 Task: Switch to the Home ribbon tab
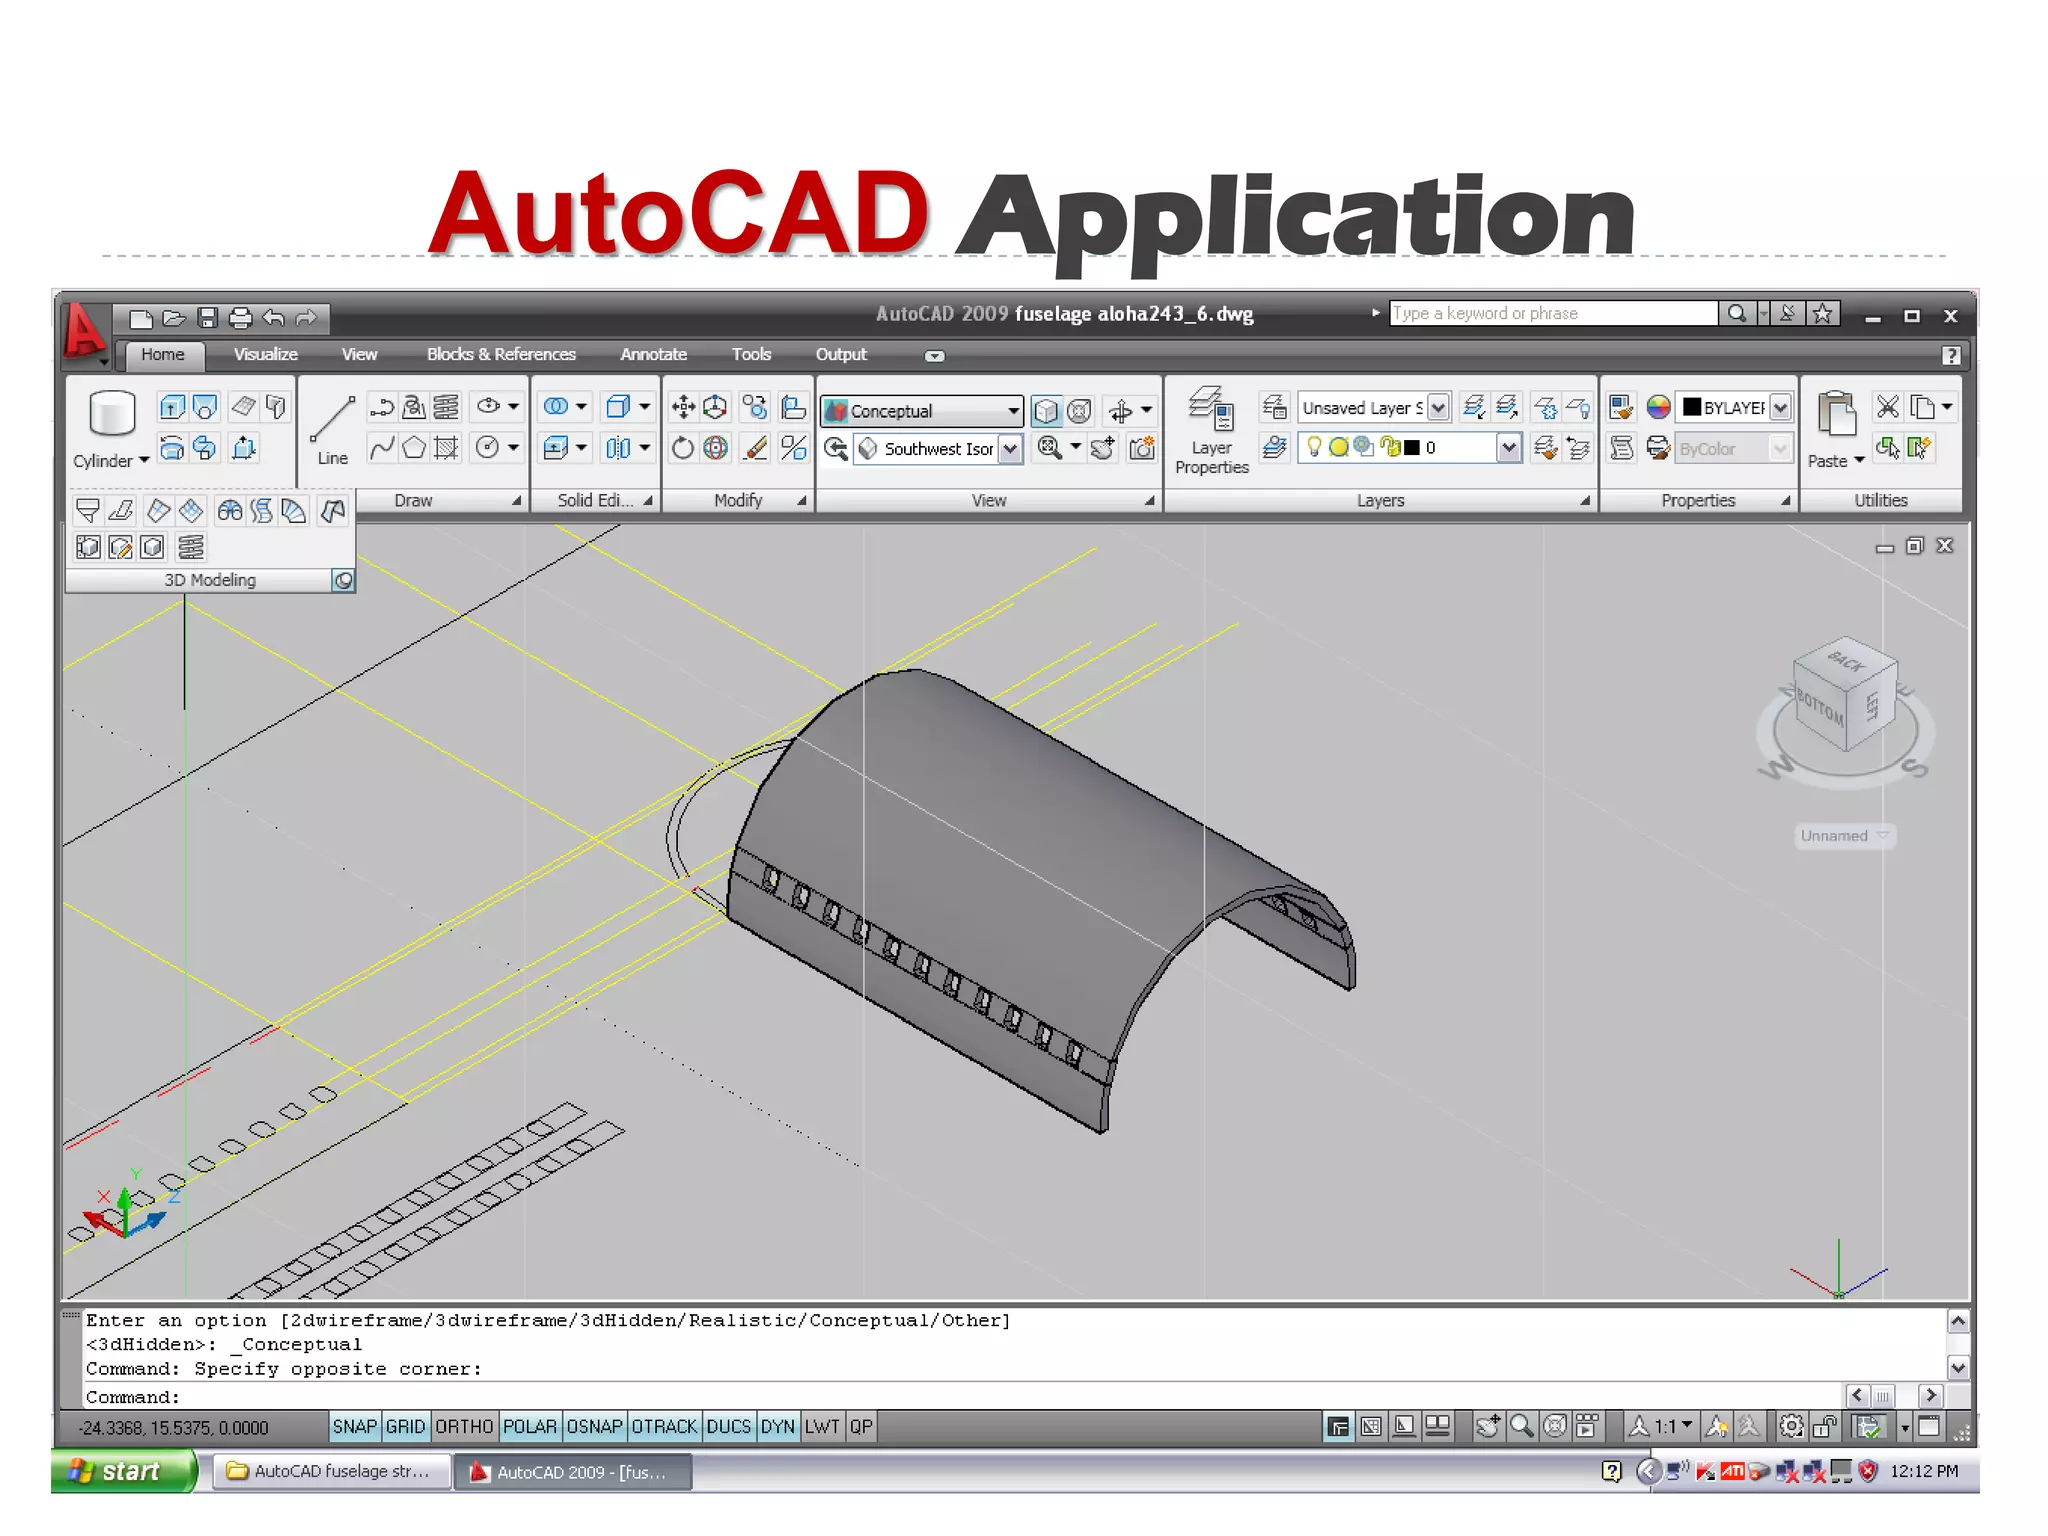(162, 355)
